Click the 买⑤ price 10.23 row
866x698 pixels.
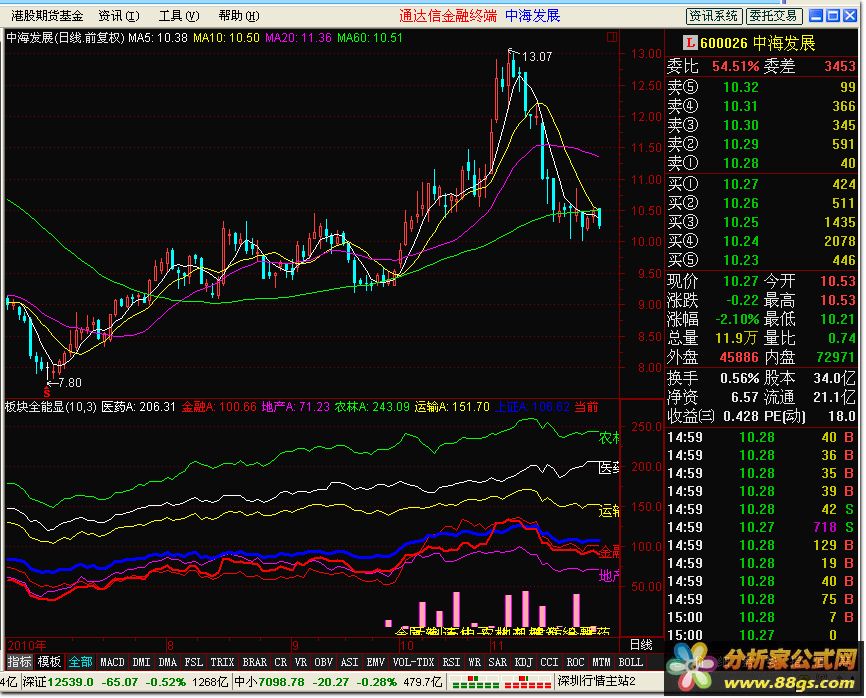pyautogui.click(x=761, y=260)
